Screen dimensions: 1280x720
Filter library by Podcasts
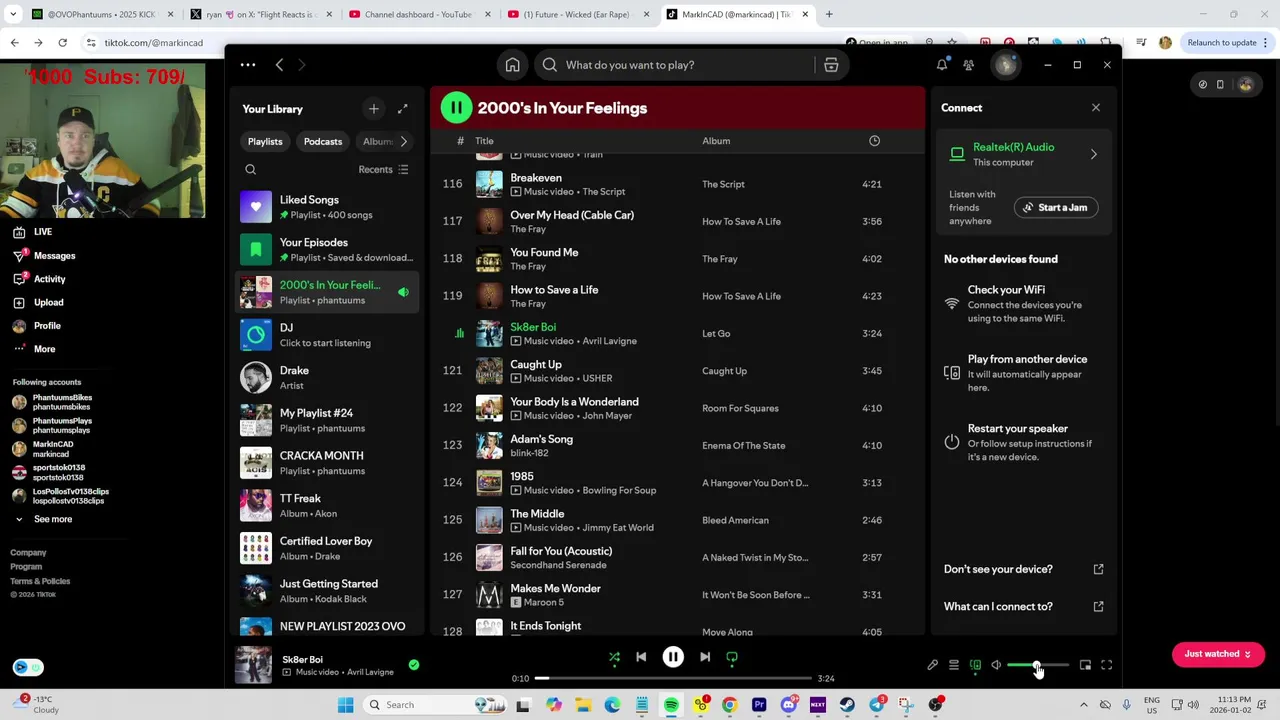click(x=322, y=141)
